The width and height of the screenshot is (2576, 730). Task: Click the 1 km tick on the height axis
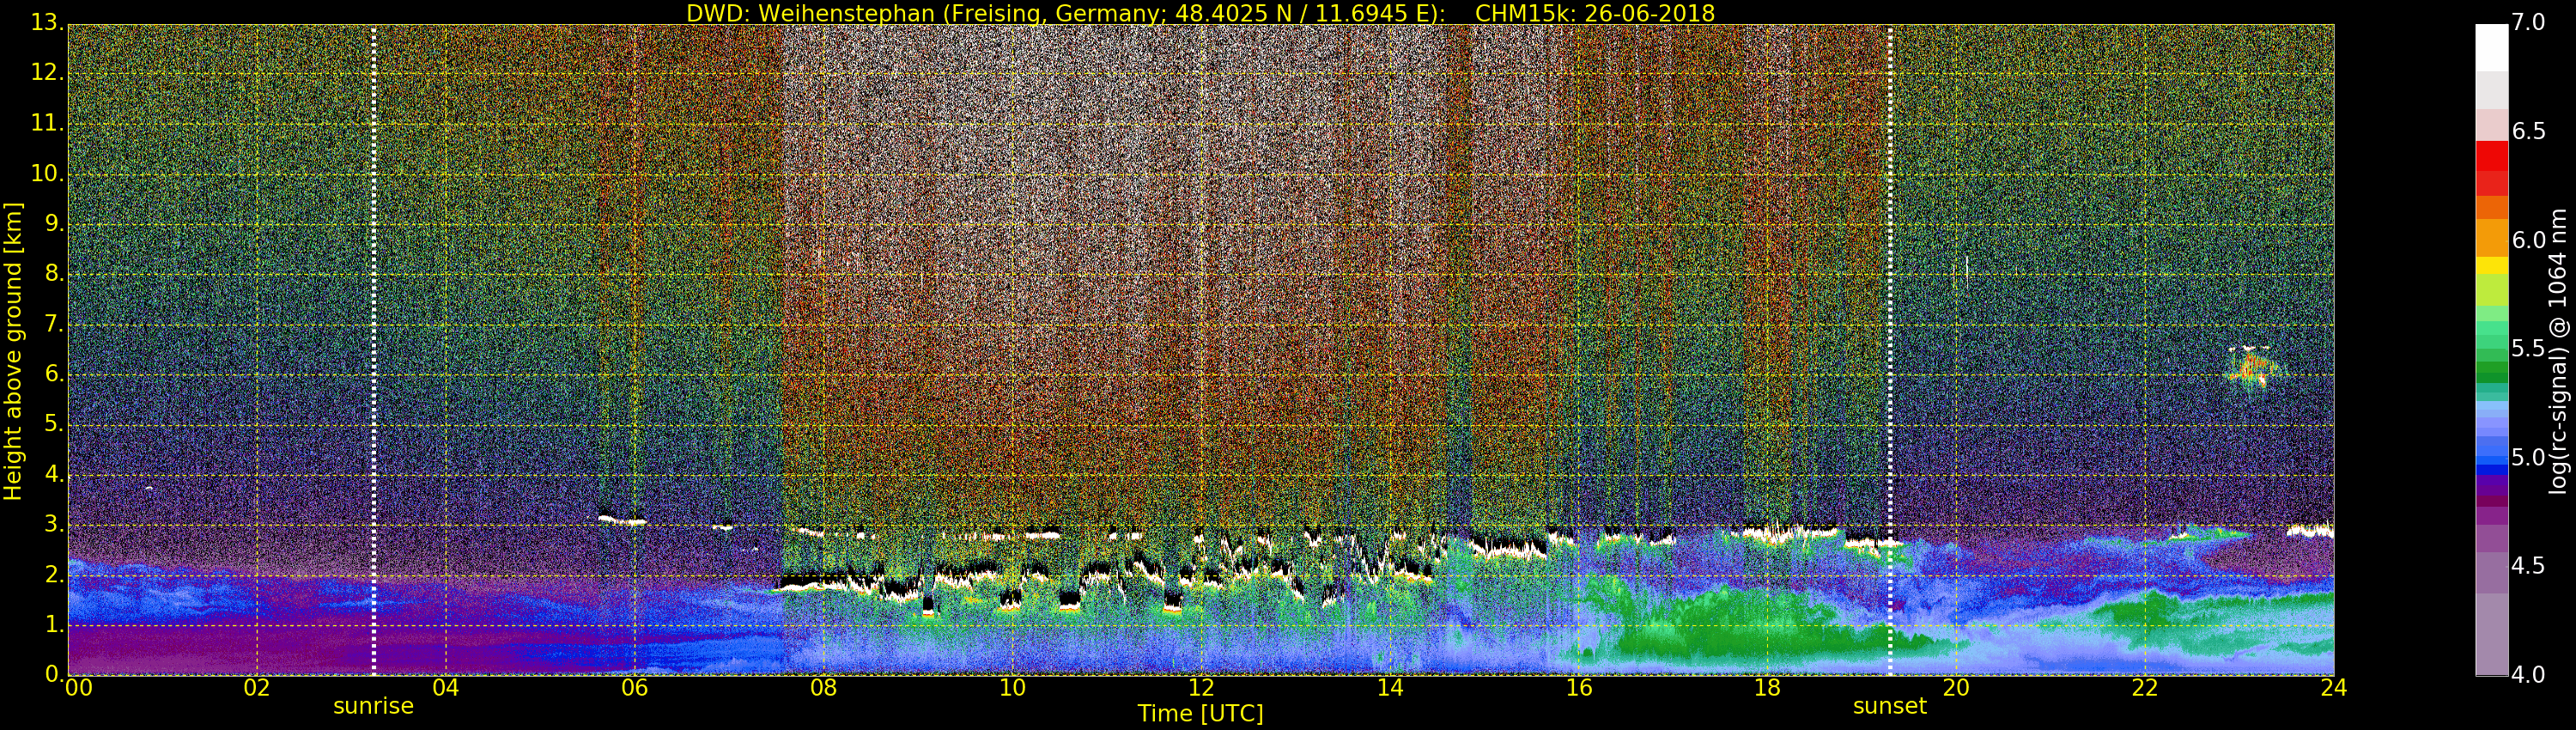click(54, 625)
